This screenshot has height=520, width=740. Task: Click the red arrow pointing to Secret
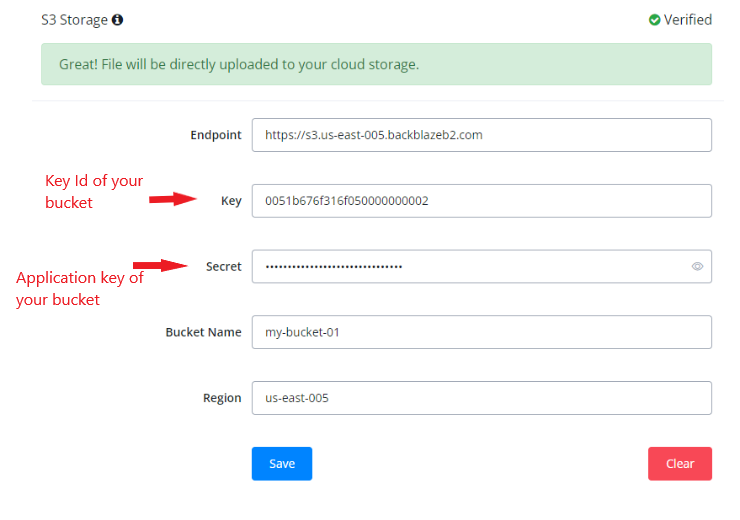point(161,265)
